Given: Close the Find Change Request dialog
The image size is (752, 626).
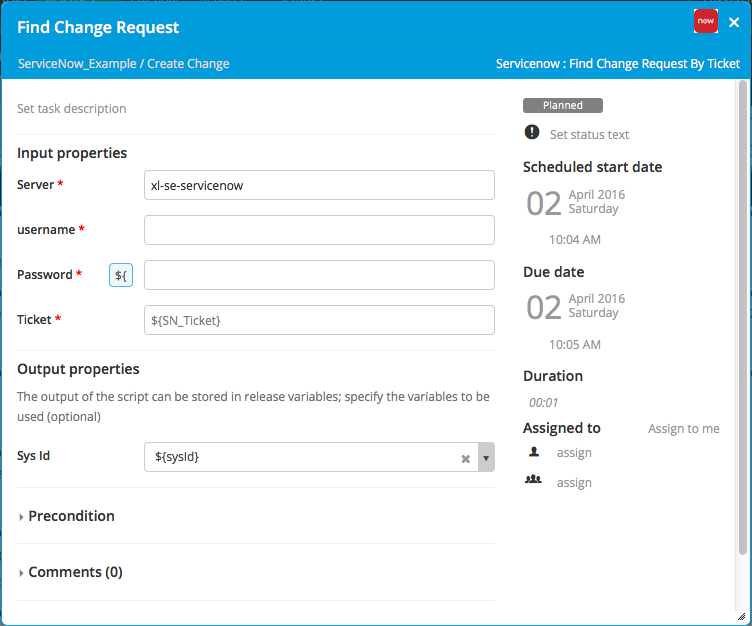Looking at the screenshot, I should (734, 22).
